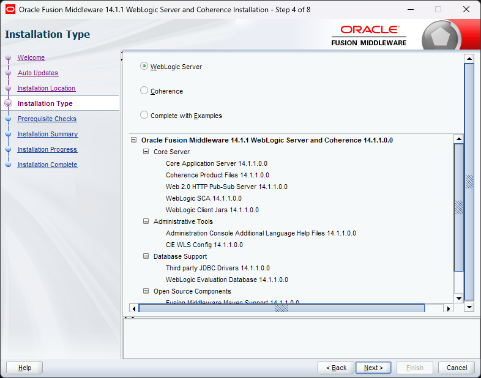Jump to Installation Location step
The height and width of the screenshot is (378, 481).
click(x=46, y=88)
